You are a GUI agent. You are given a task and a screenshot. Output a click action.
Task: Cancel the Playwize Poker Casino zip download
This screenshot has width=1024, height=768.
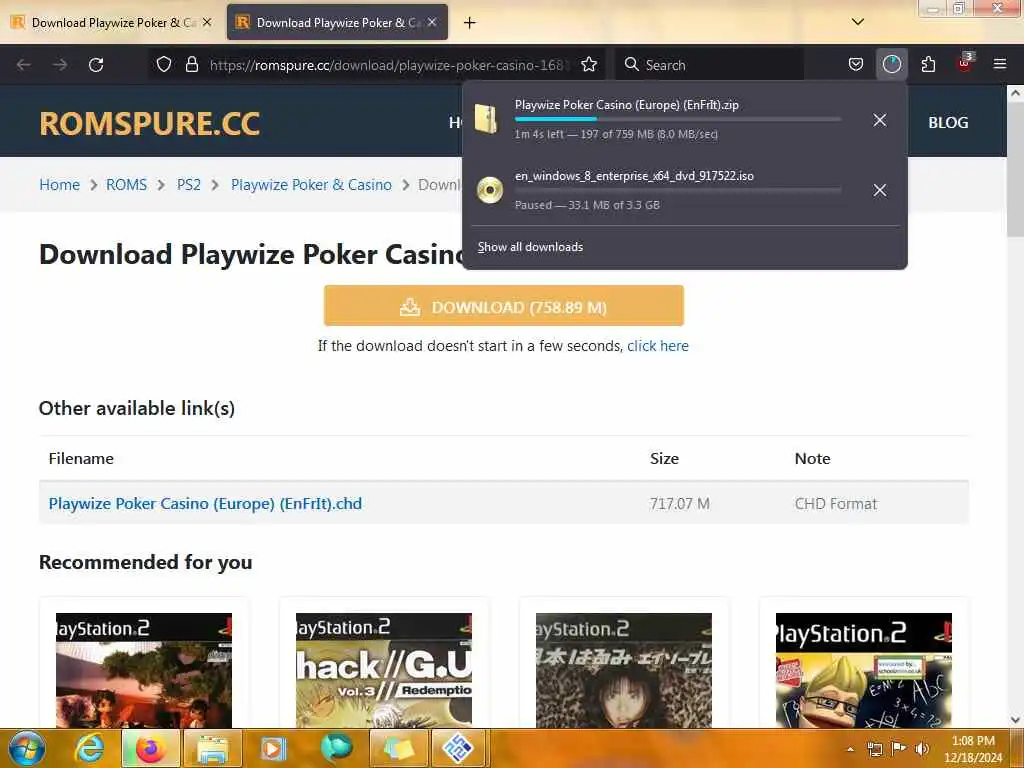(880, 120)
